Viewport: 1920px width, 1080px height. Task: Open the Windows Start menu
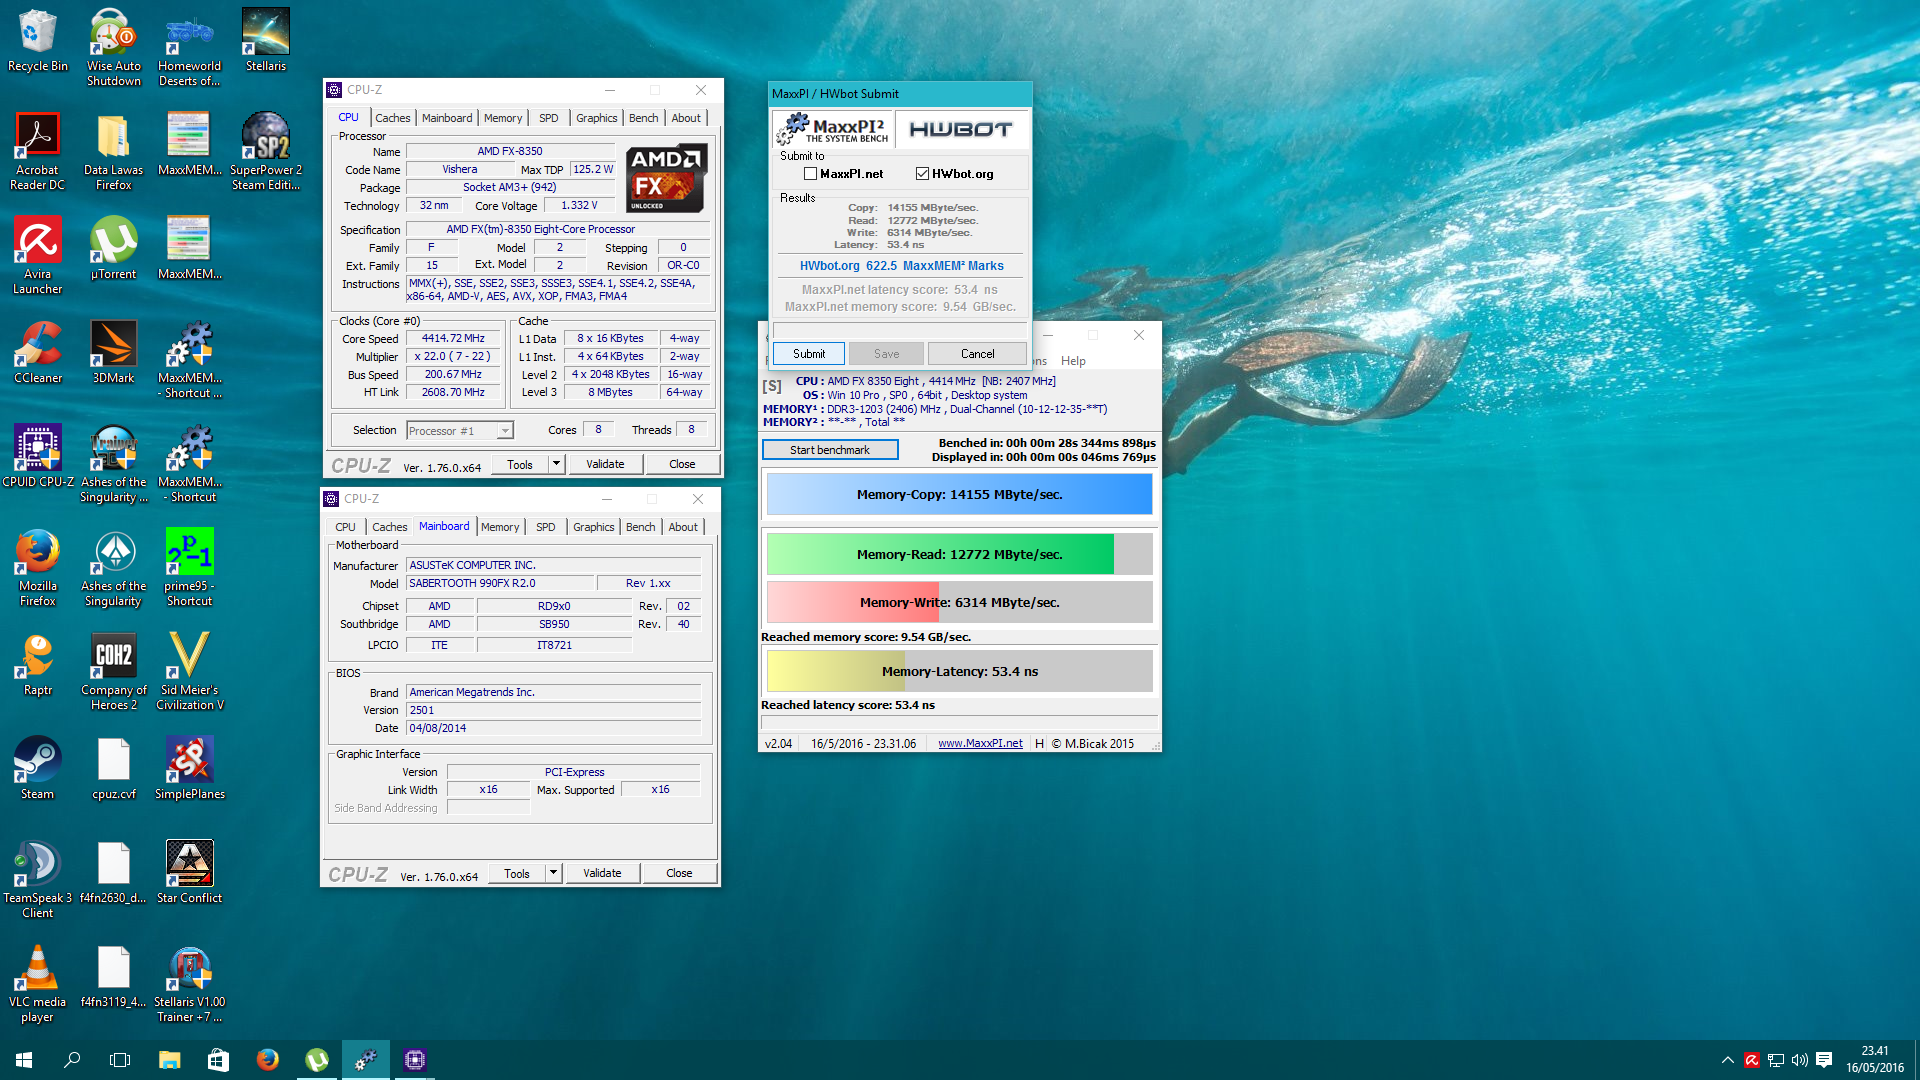pos(24,1059)
